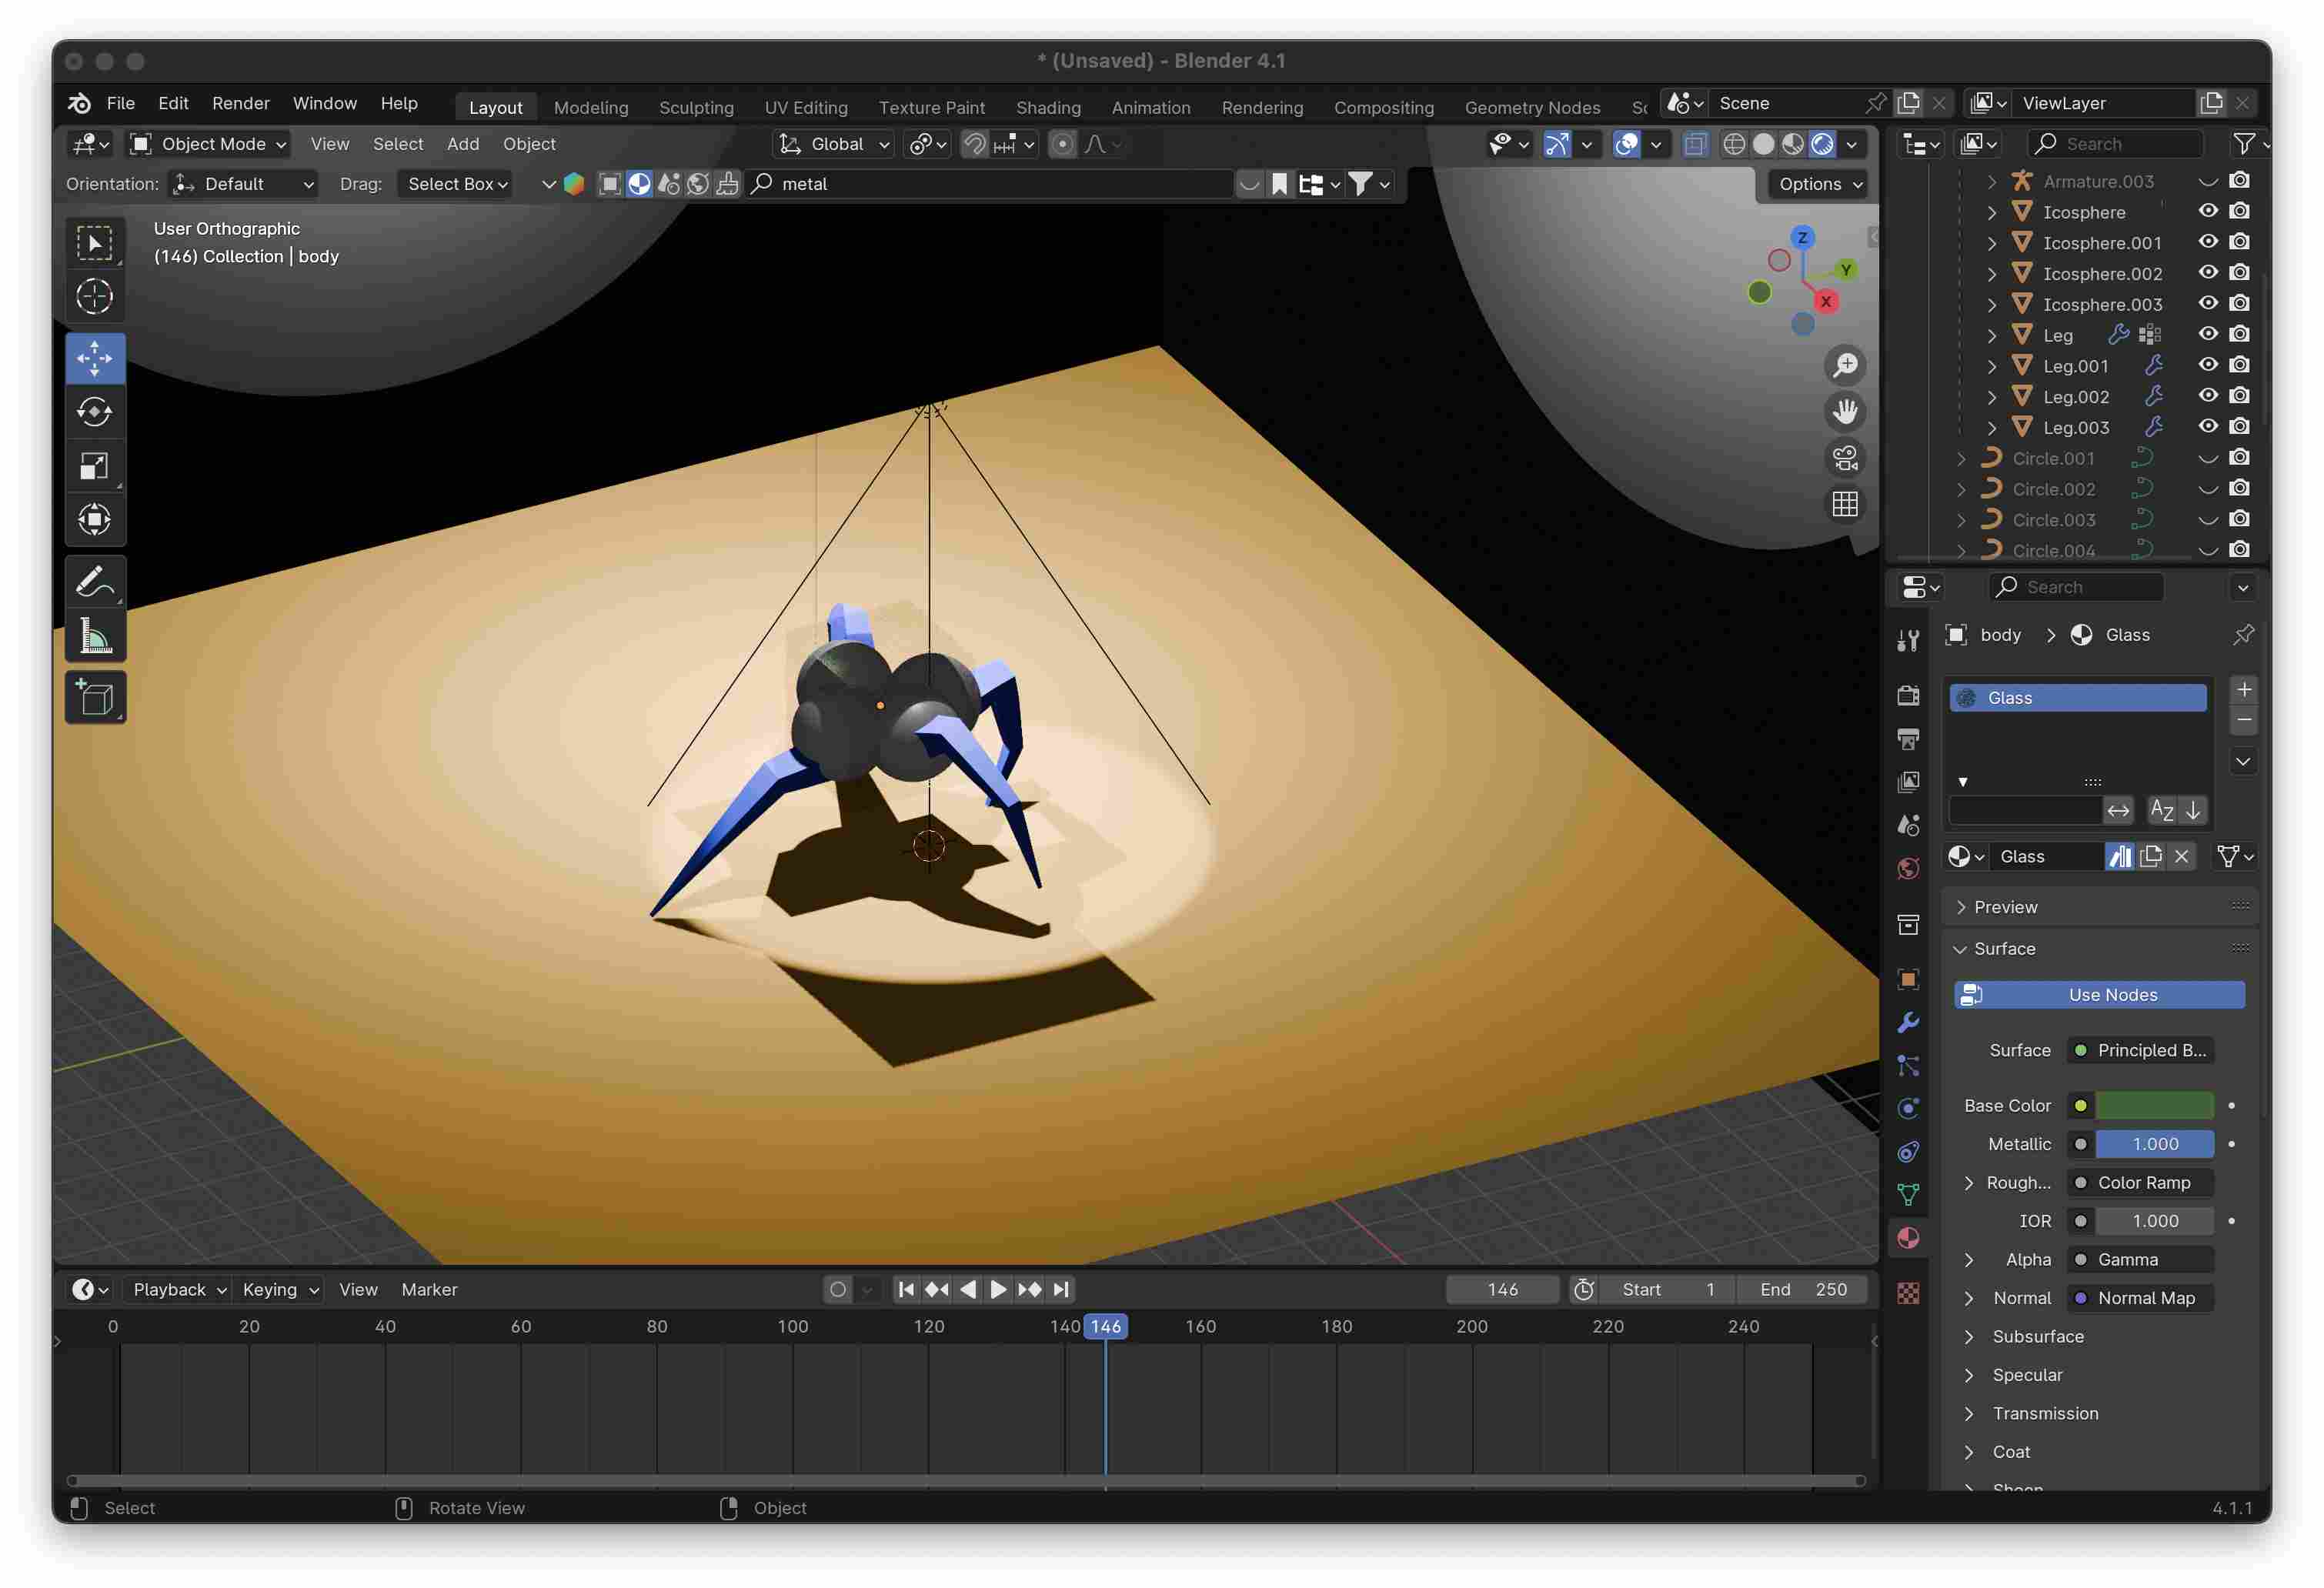Viewport: 2324px width, 1588px height.
Task: Open the Object Mode dropdown
Action: point(208,144)
